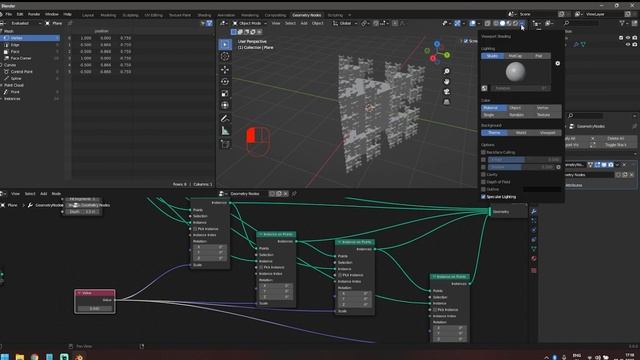Toggle viewport visibility eye in outliner first row
The image size is (640, 360).
click(628, 38)
